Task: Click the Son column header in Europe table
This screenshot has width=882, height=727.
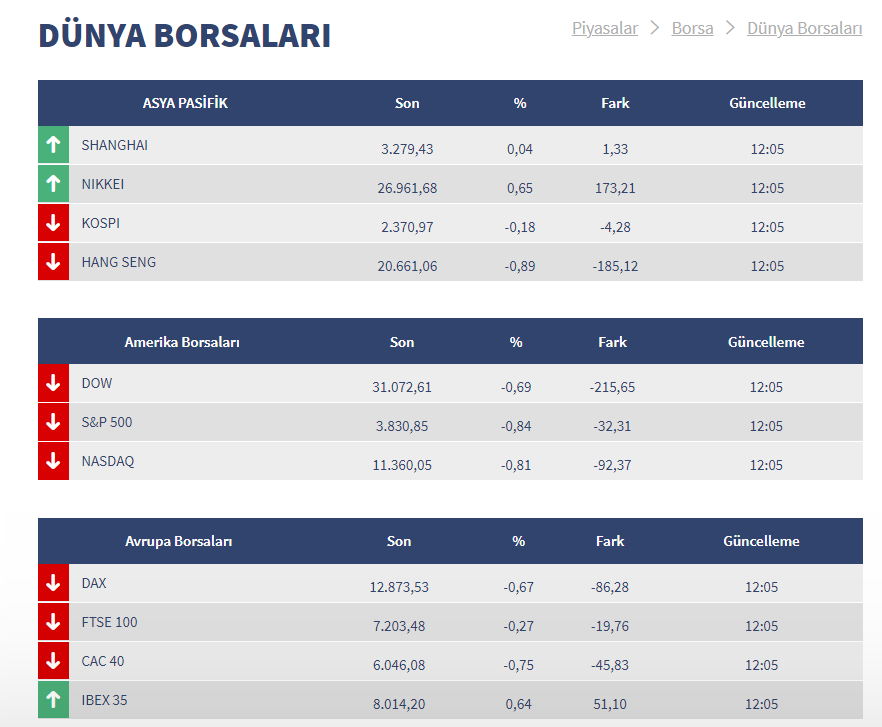Action: coord(399,541)
